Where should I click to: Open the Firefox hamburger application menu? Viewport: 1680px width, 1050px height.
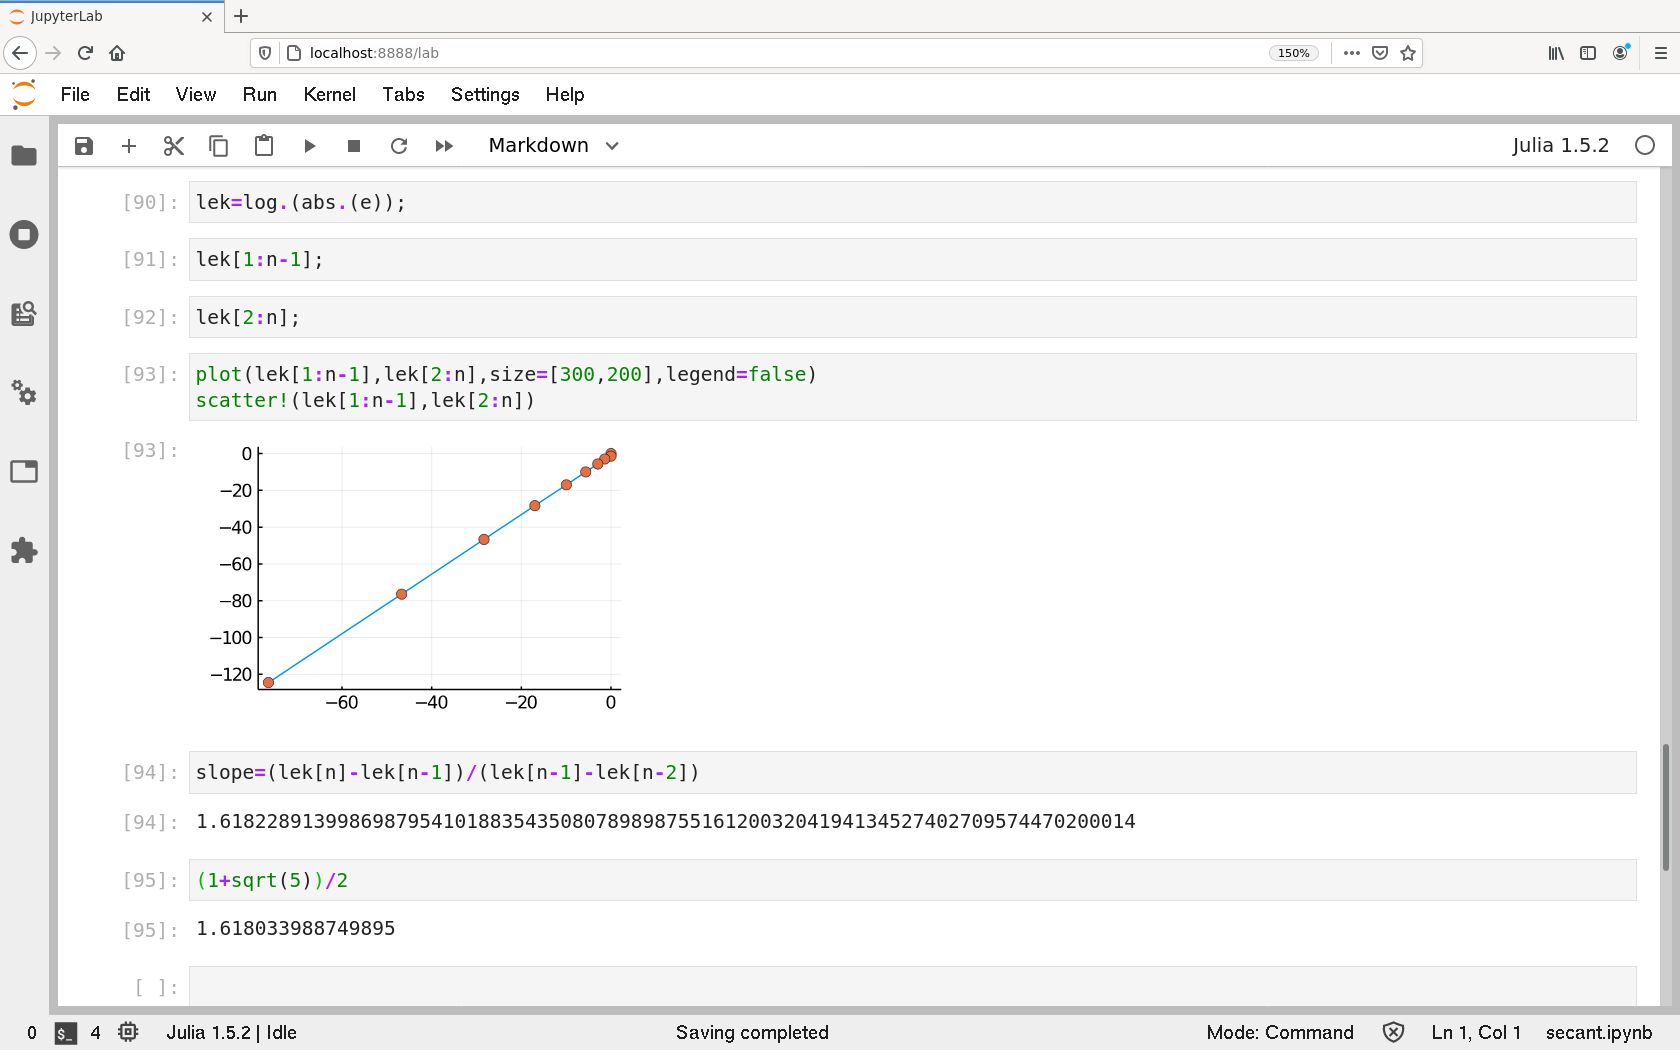1661,53
